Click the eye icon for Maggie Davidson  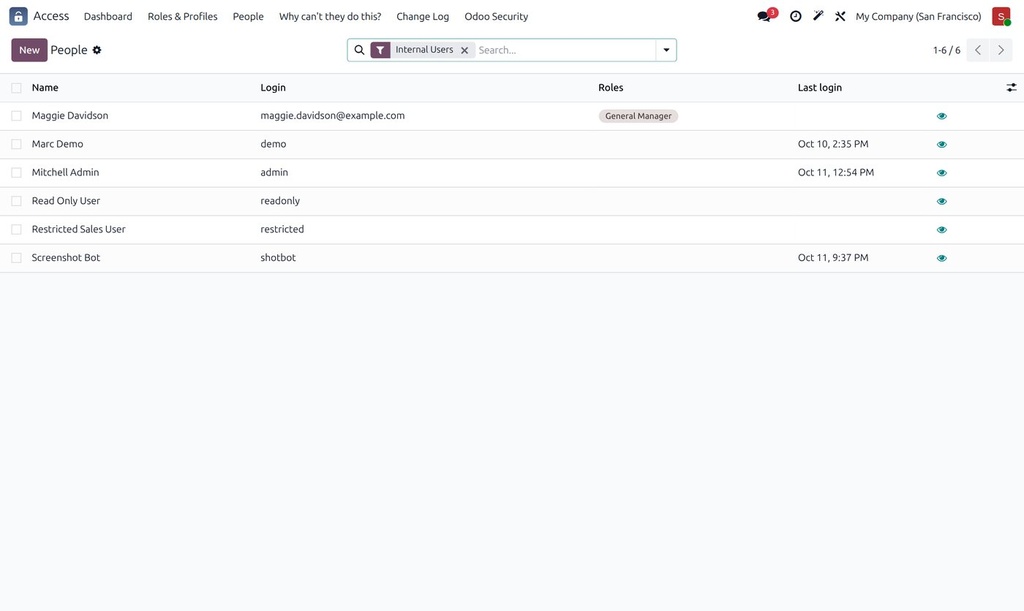click(942, 116)
